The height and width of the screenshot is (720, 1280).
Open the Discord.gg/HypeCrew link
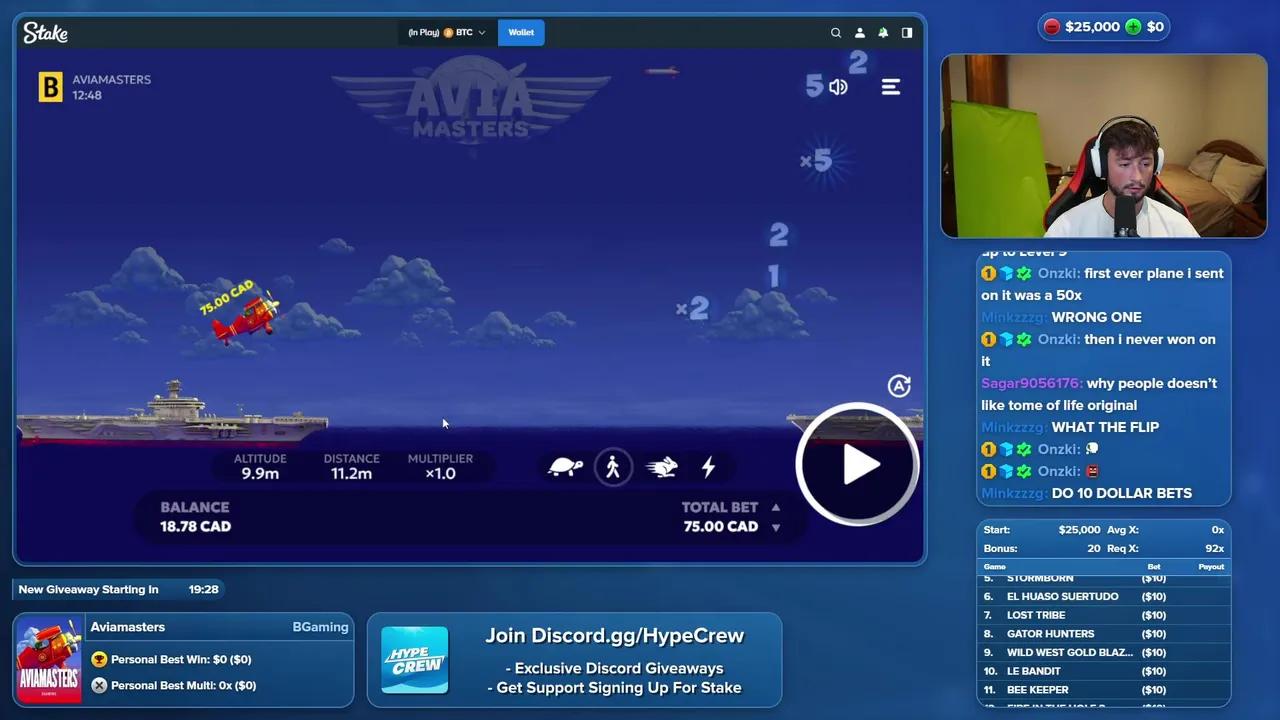615,636
